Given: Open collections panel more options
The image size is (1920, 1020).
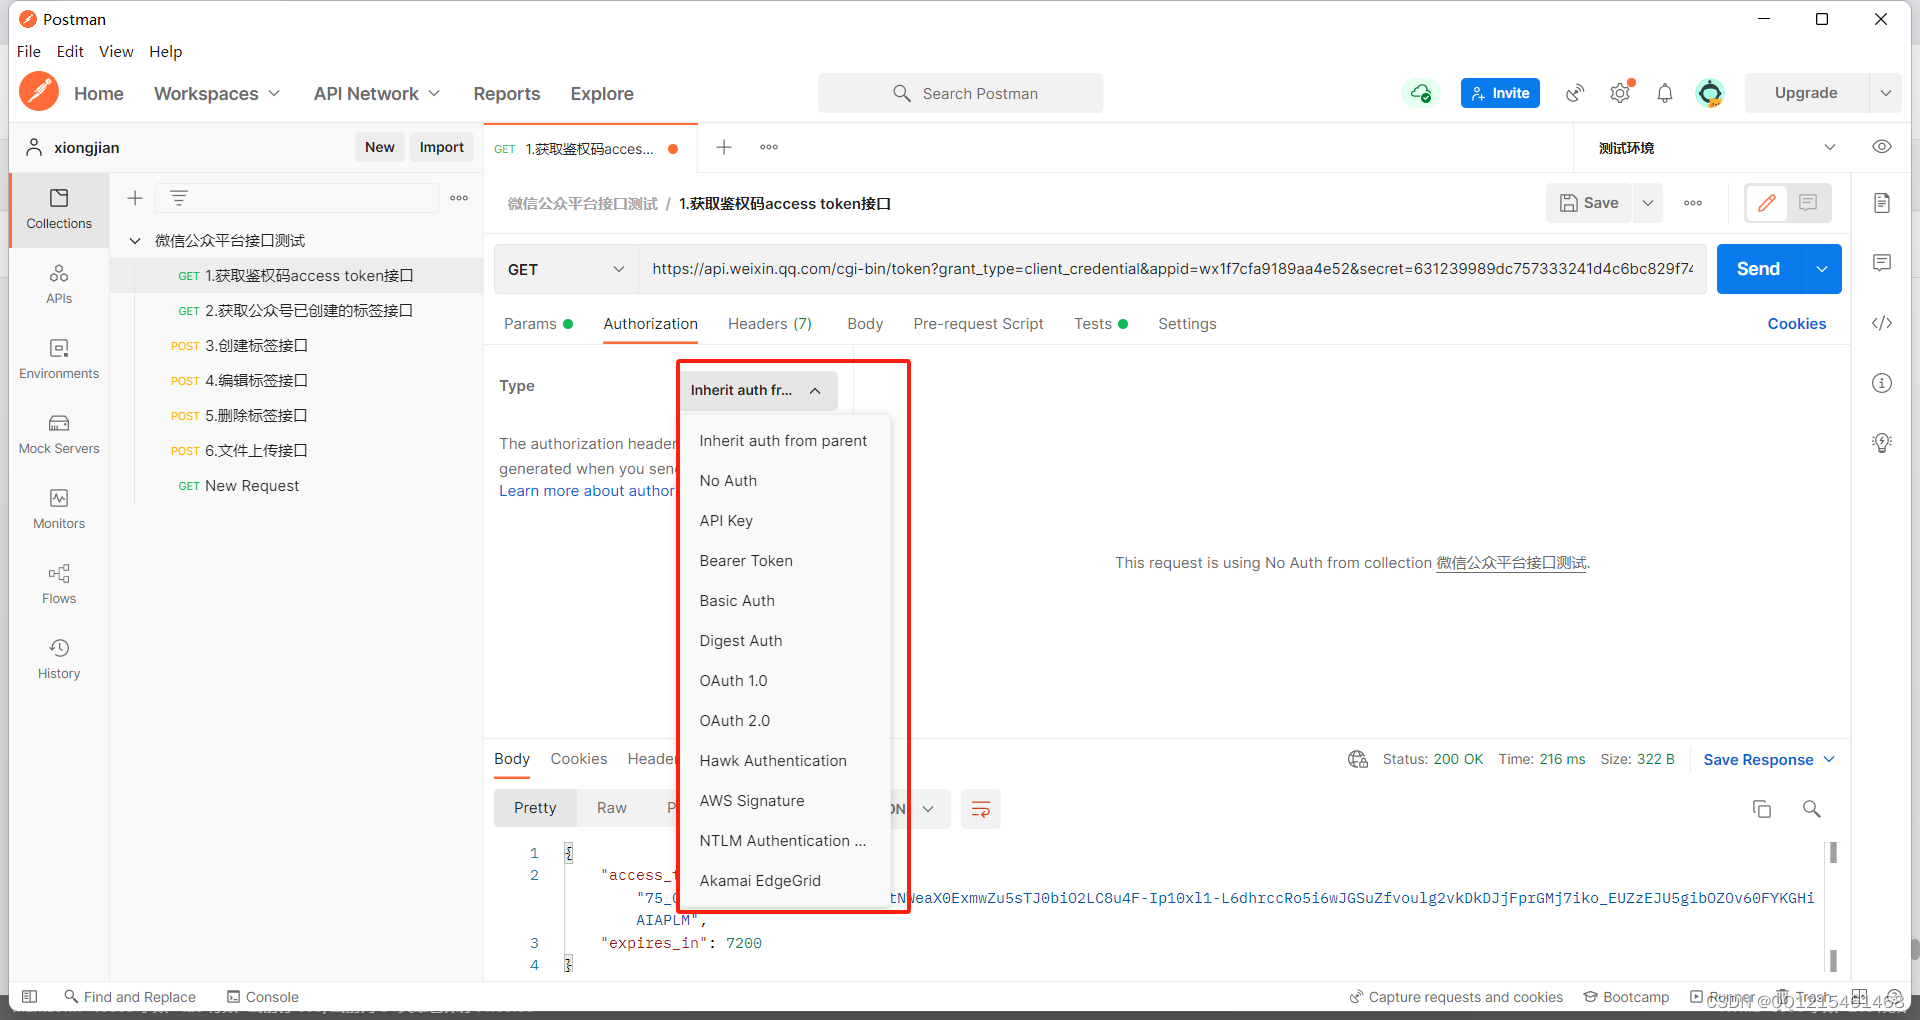Looking at the screenshot, I should [x=459, y=198].
